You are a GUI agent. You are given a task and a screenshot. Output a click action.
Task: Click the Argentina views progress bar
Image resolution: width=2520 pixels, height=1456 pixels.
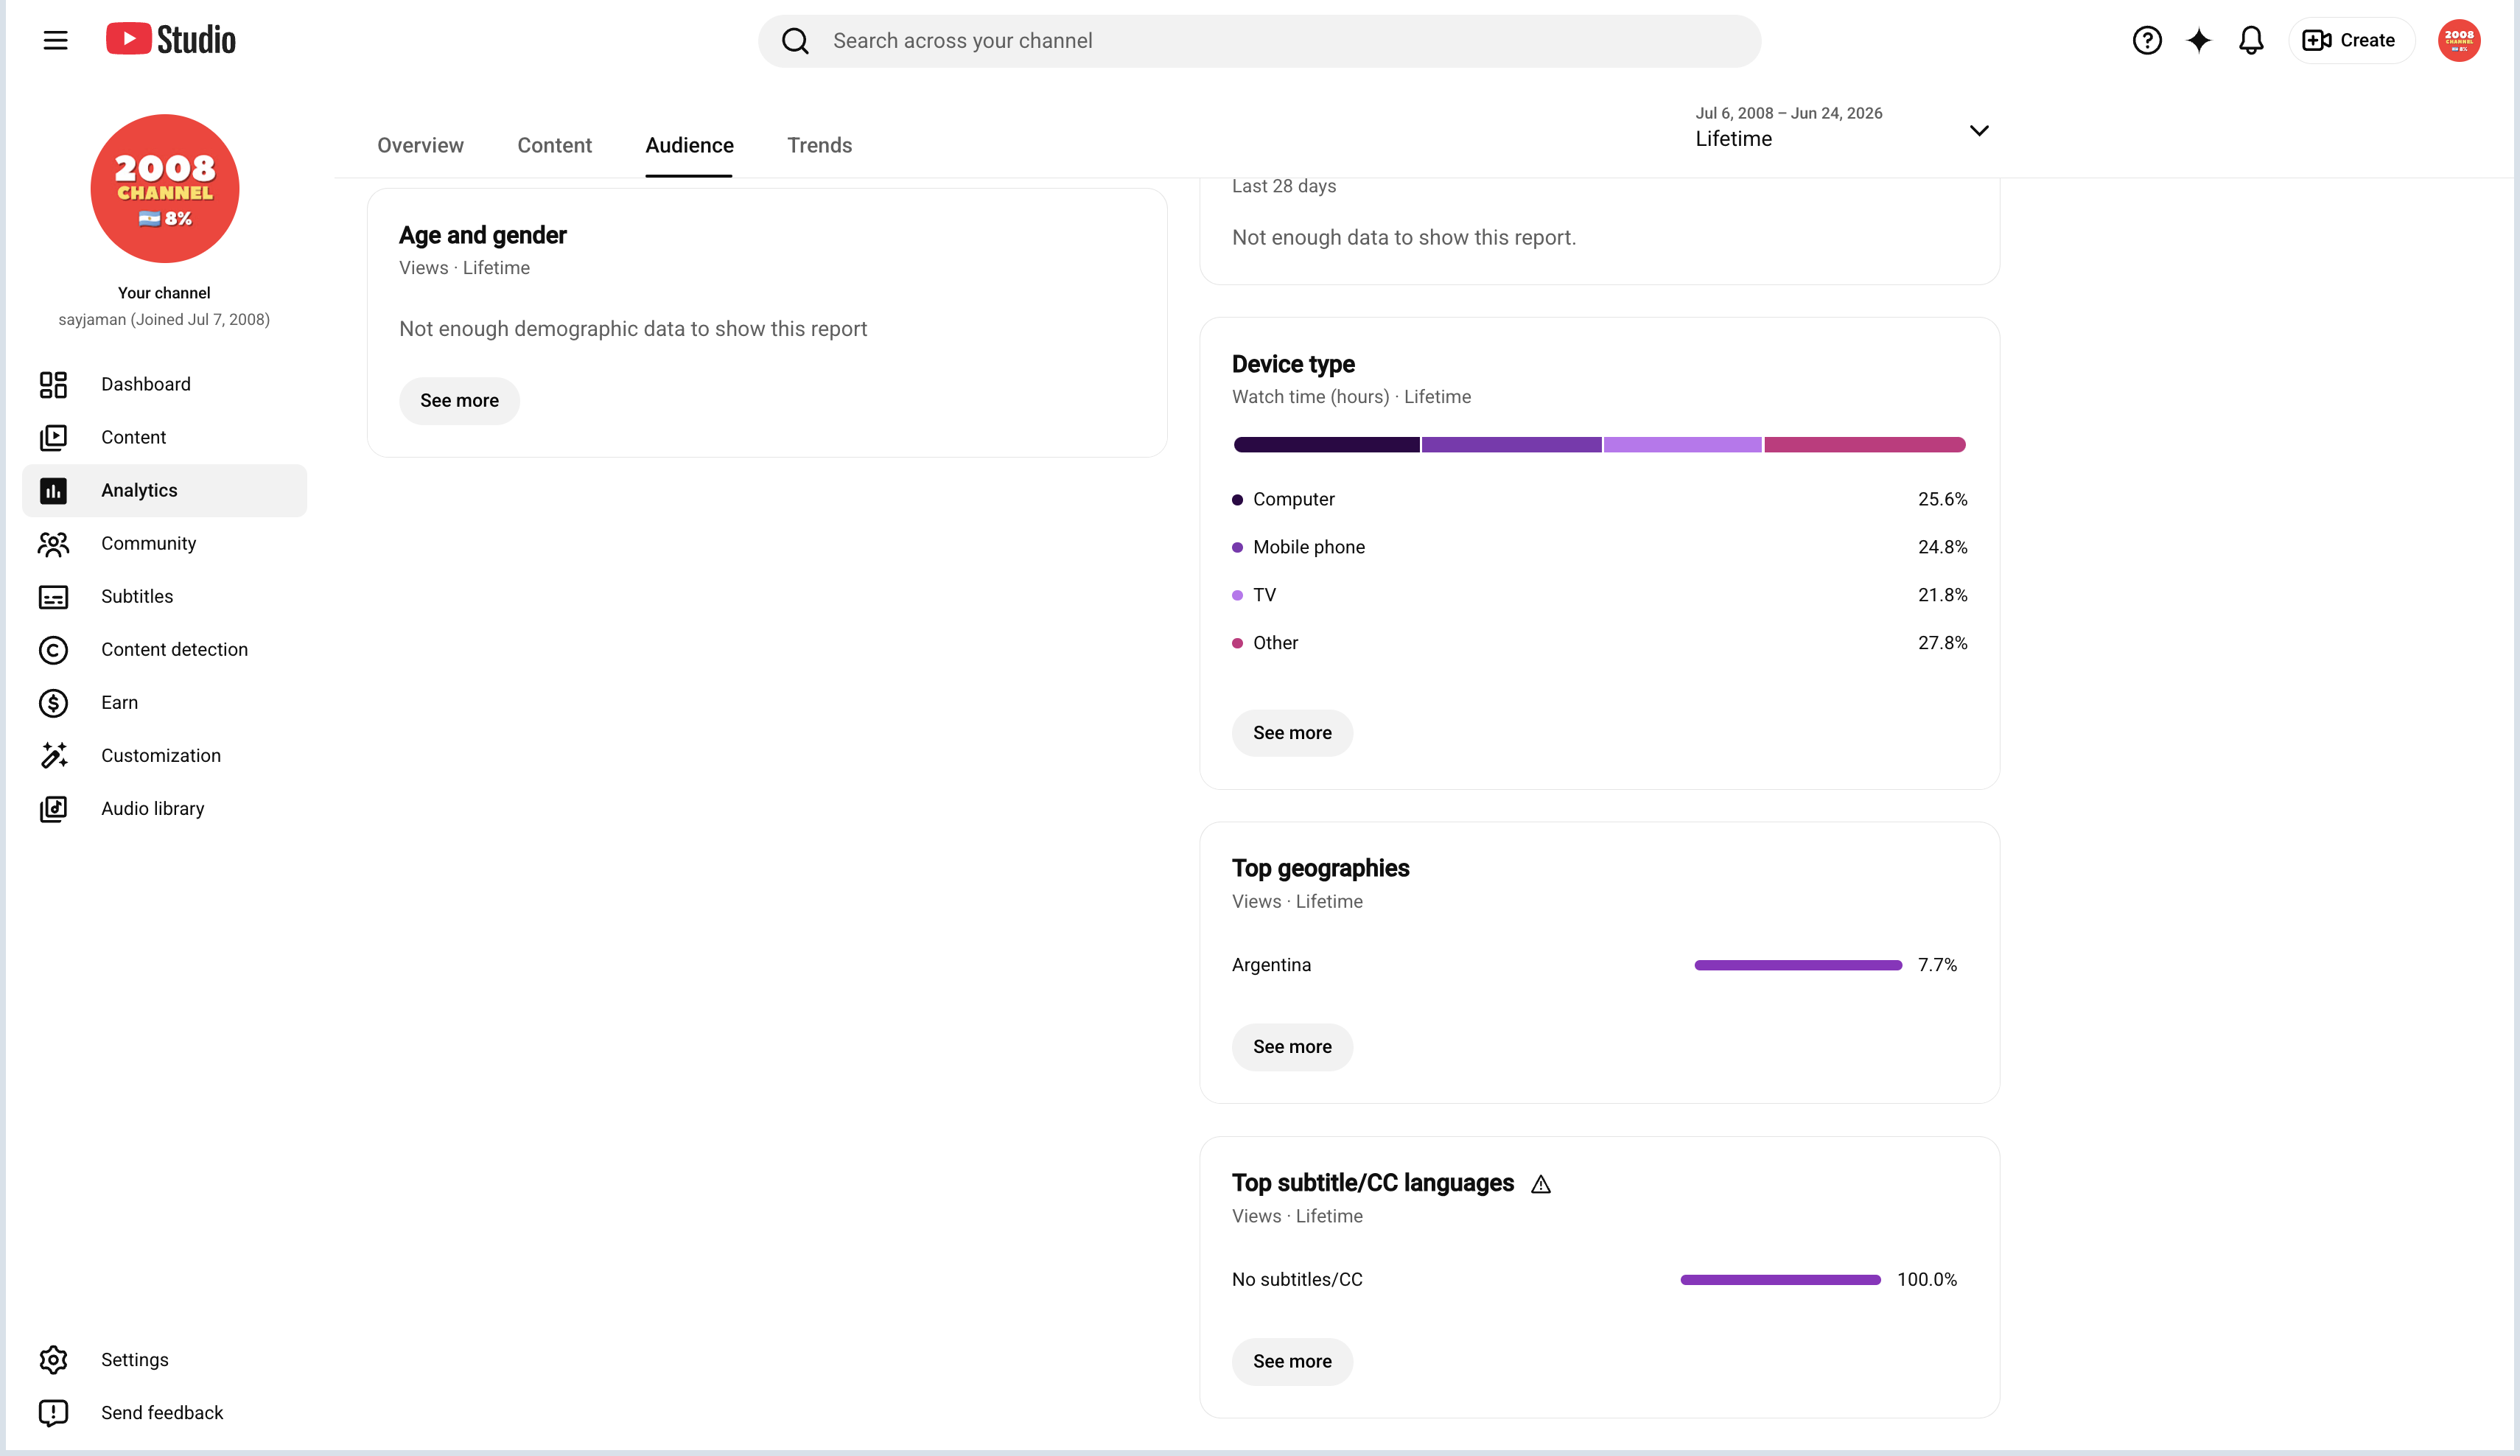tap(1798, 965)
